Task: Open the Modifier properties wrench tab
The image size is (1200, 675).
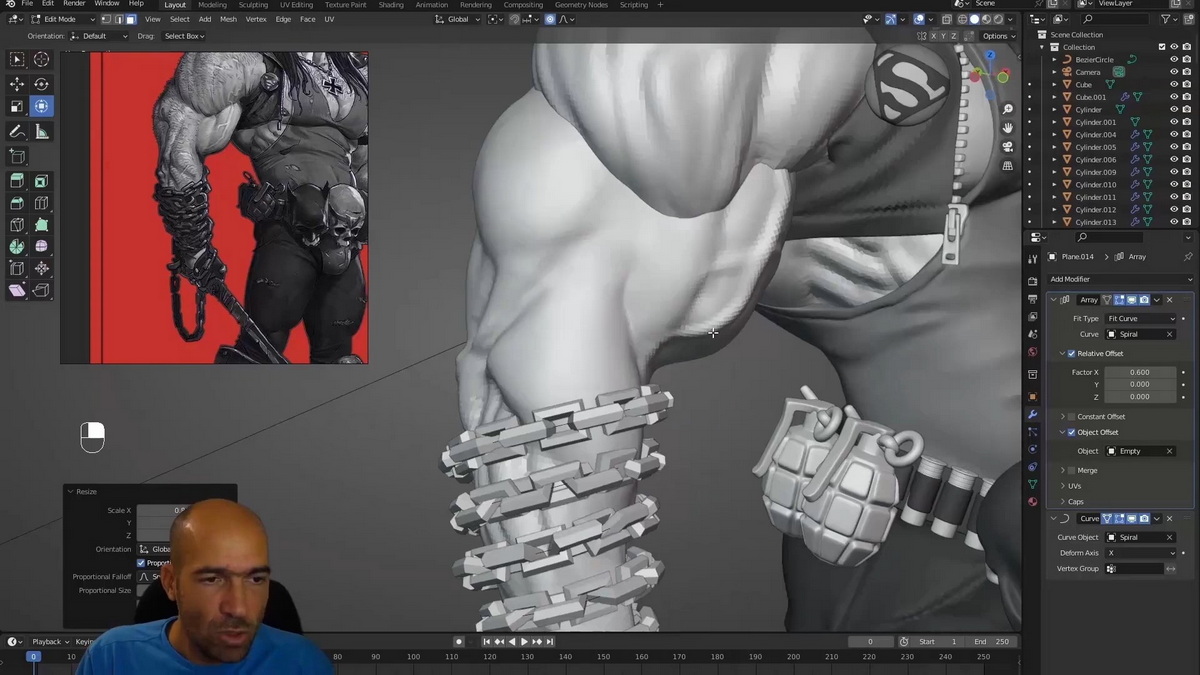Action: (1033, 414)
